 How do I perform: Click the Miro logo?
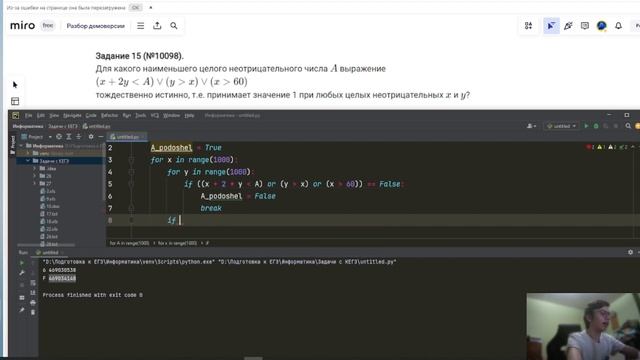click(x=22, y=25)
